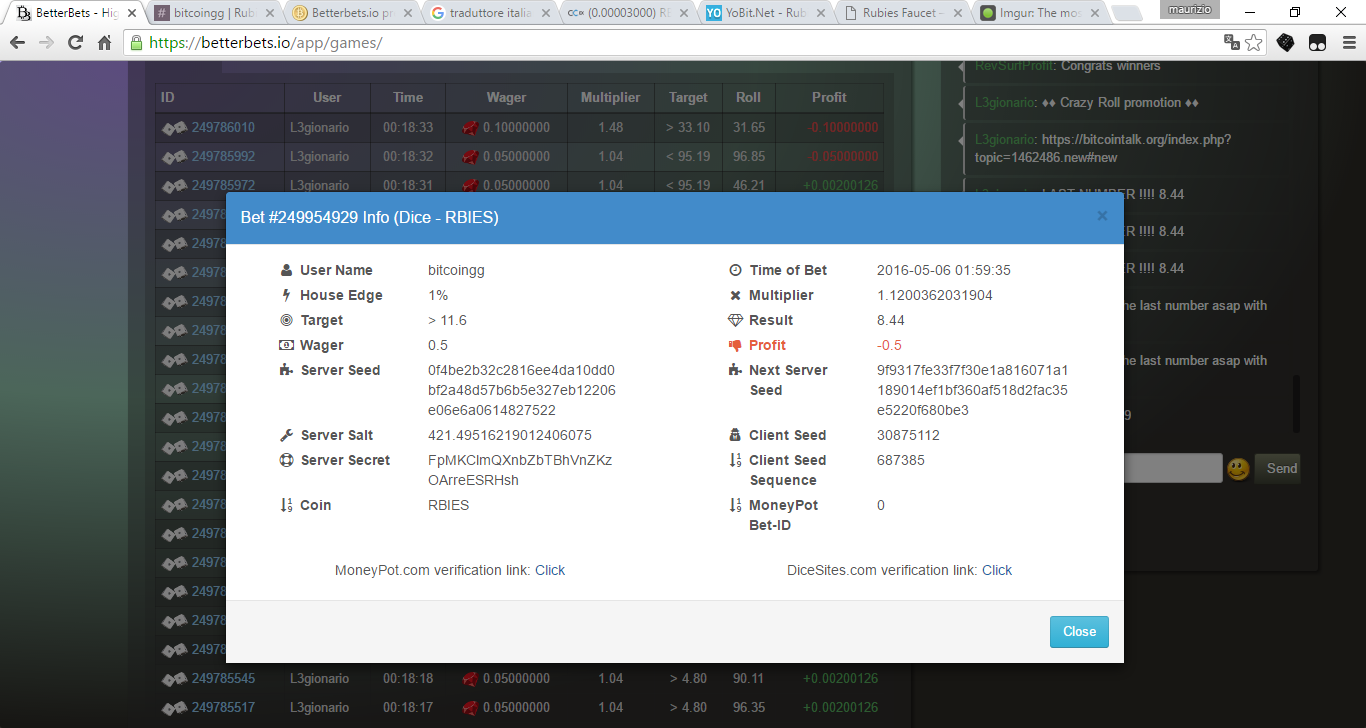
Task: Reload the page with the refresh icon
Action: (75, 43)
